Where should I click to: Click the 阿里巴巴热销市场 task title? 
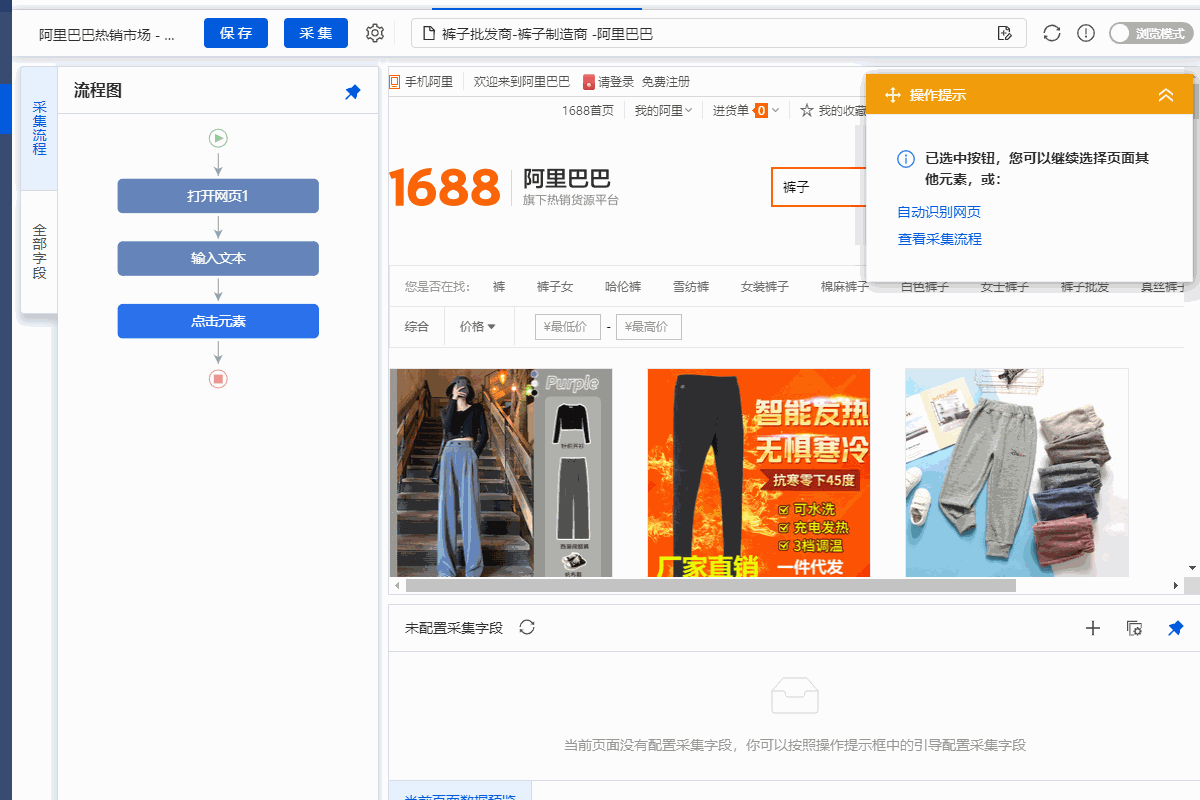coord(107,34)
